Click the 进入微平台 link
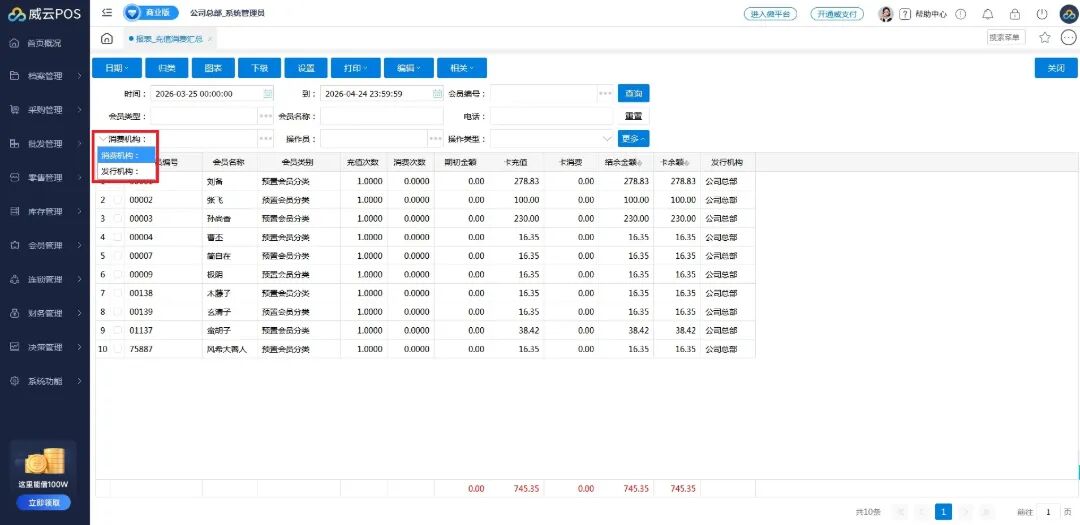The width and height of the screenshot is (1080, 525). point(771,14)
